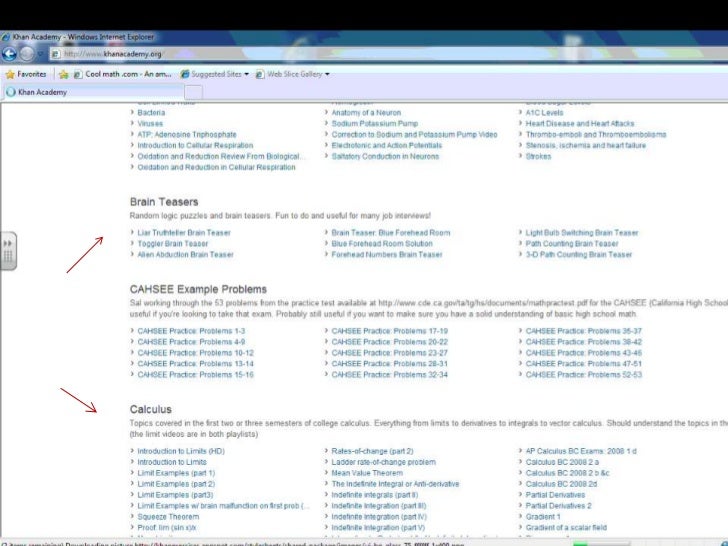Open Mean Value Theorem link
The width and height of the screenshot is (728, 546).
(x=367, y=473)
